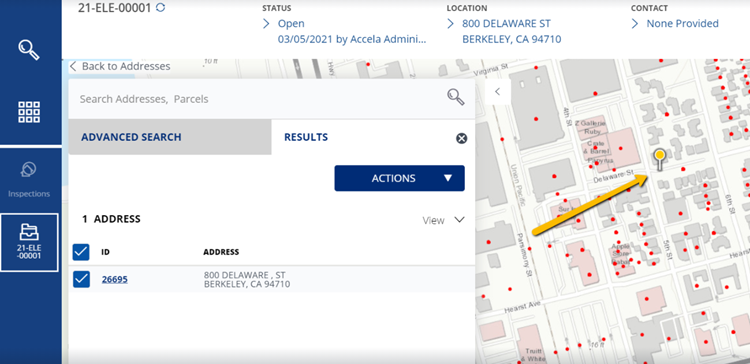Expand the CONTACT None Provided chevron

(x=635, y=23)
